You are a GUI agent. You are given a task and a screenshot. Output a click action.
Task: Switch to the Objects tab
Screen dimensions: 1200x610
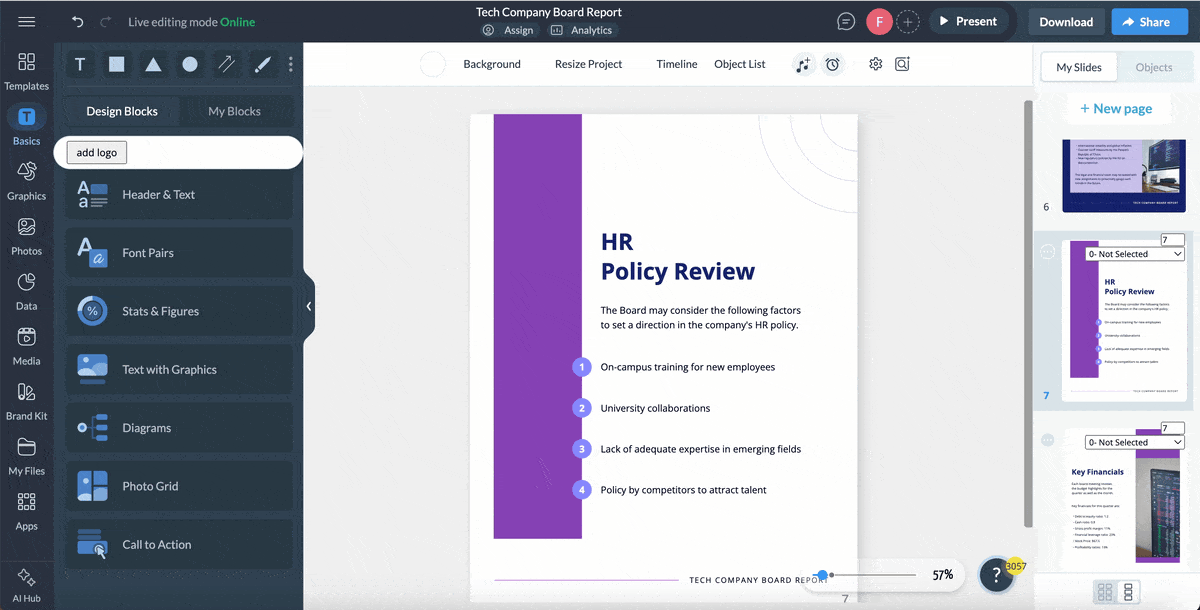coord(1153,67)
